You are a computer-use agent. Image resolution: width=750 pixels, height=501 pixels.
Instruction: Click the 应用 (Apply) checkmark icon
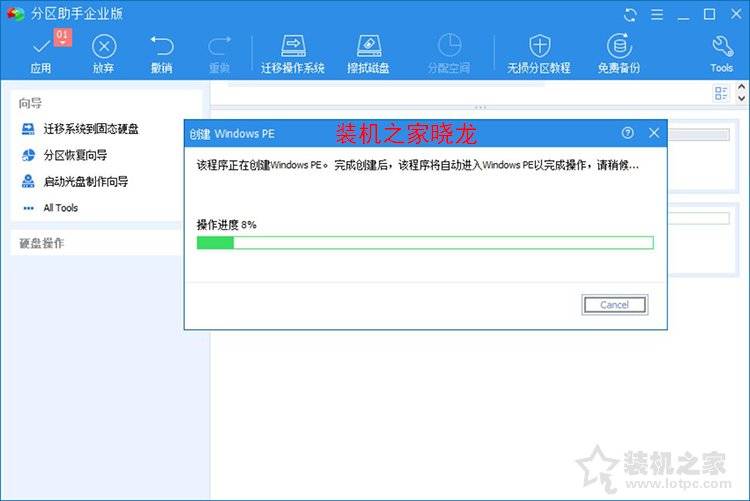[x=40, y=47]
